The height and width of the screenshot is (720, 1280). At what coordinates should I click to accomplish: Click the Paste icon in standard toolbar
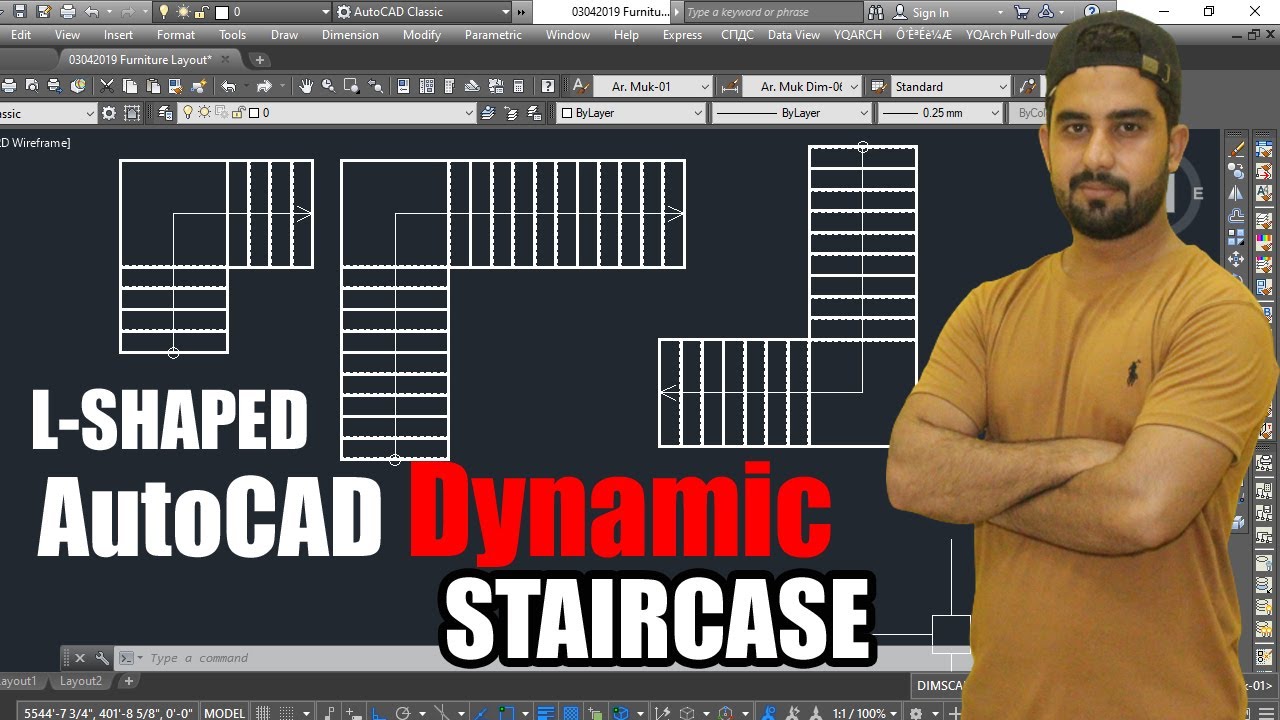tap(154, 87)
